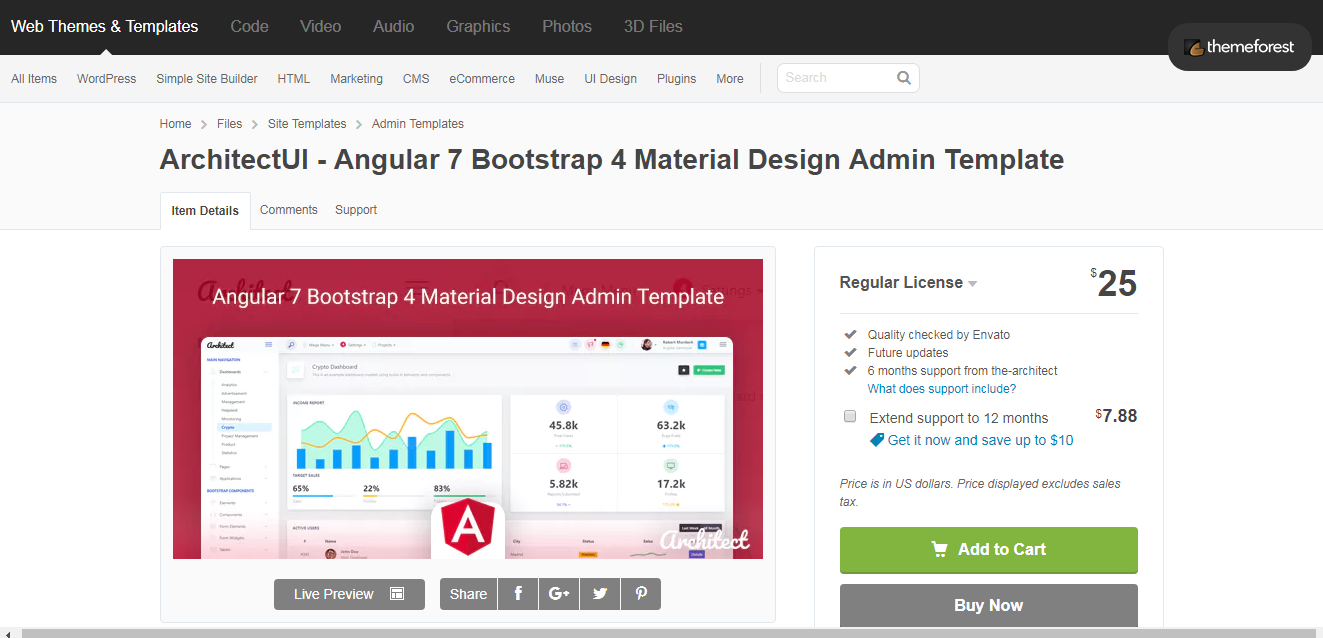Click 'Quality checked by Envato' text
The width and height of the screenshot is (1323, 638).
point(939,335)
